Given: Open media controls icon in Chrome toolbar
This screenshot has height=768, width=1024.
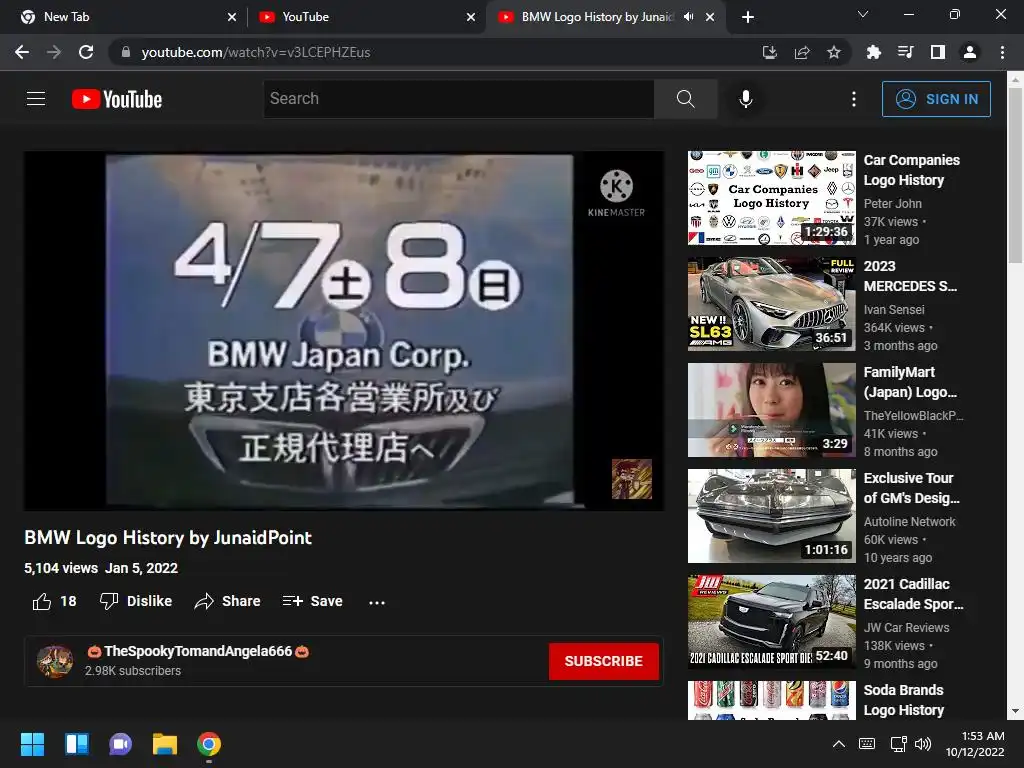Looking at the screenshot, I should pos(905,52).
